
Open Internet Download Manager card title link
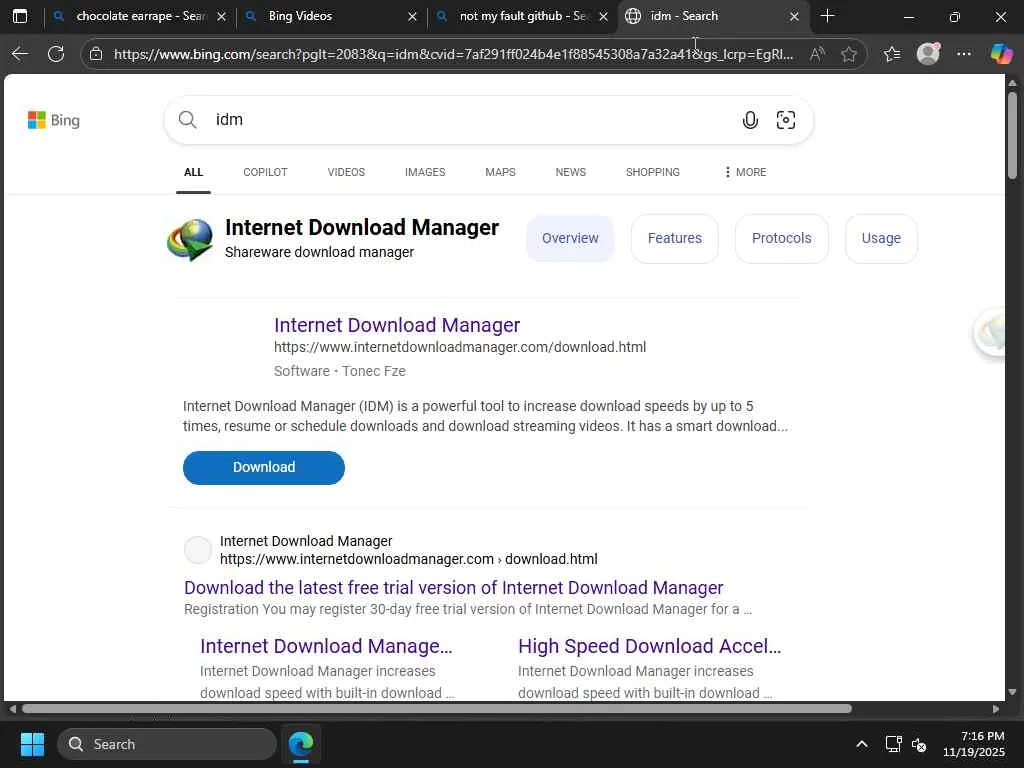tap(397, 325)
